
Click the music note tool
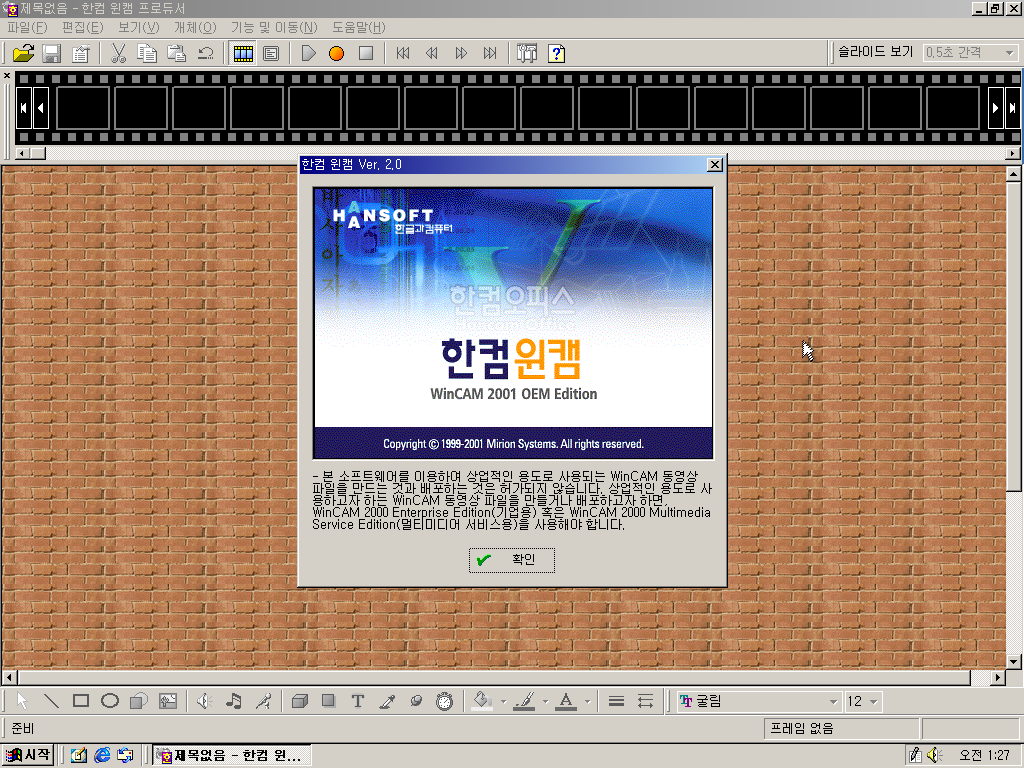(234, 701)
